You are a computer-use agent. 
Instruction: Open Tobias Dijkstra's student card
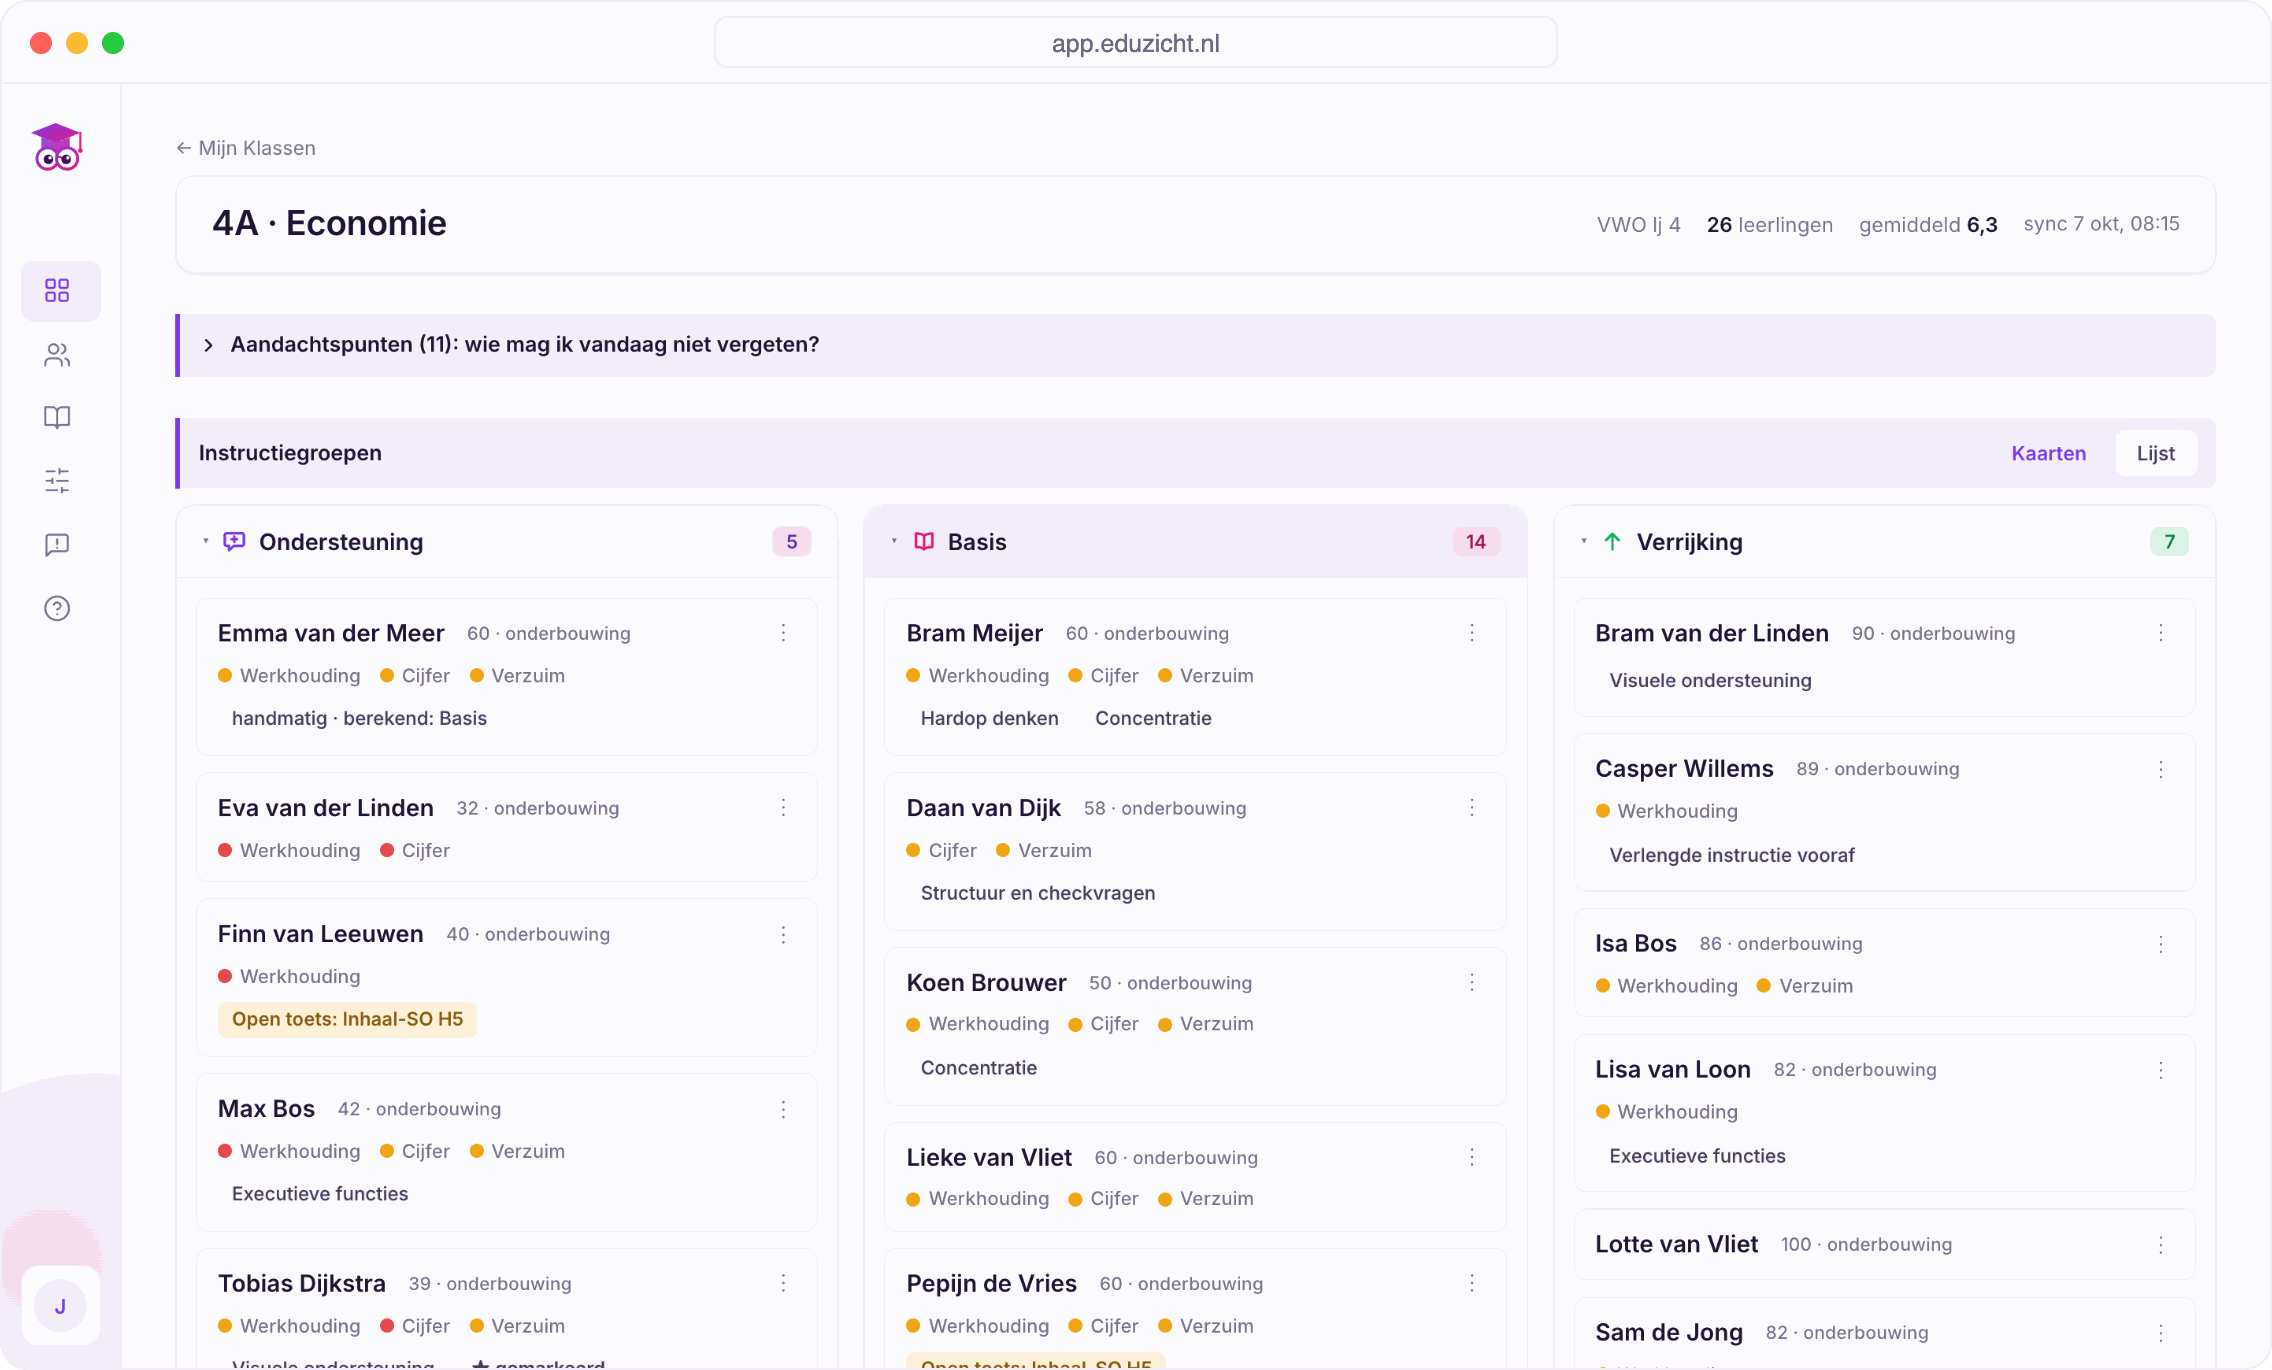[507, 1308]
